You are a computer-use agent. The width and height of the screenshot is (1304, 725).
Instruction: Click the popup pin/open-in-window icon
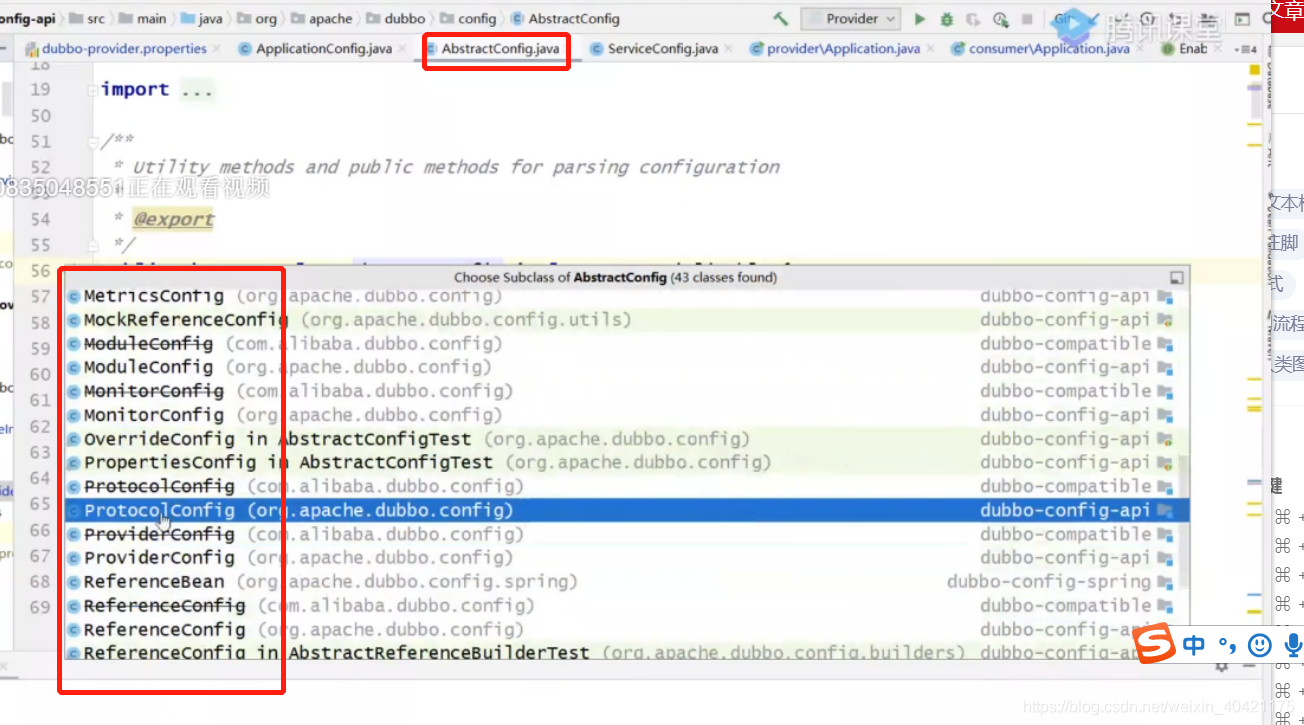(x=1177, y=277)
